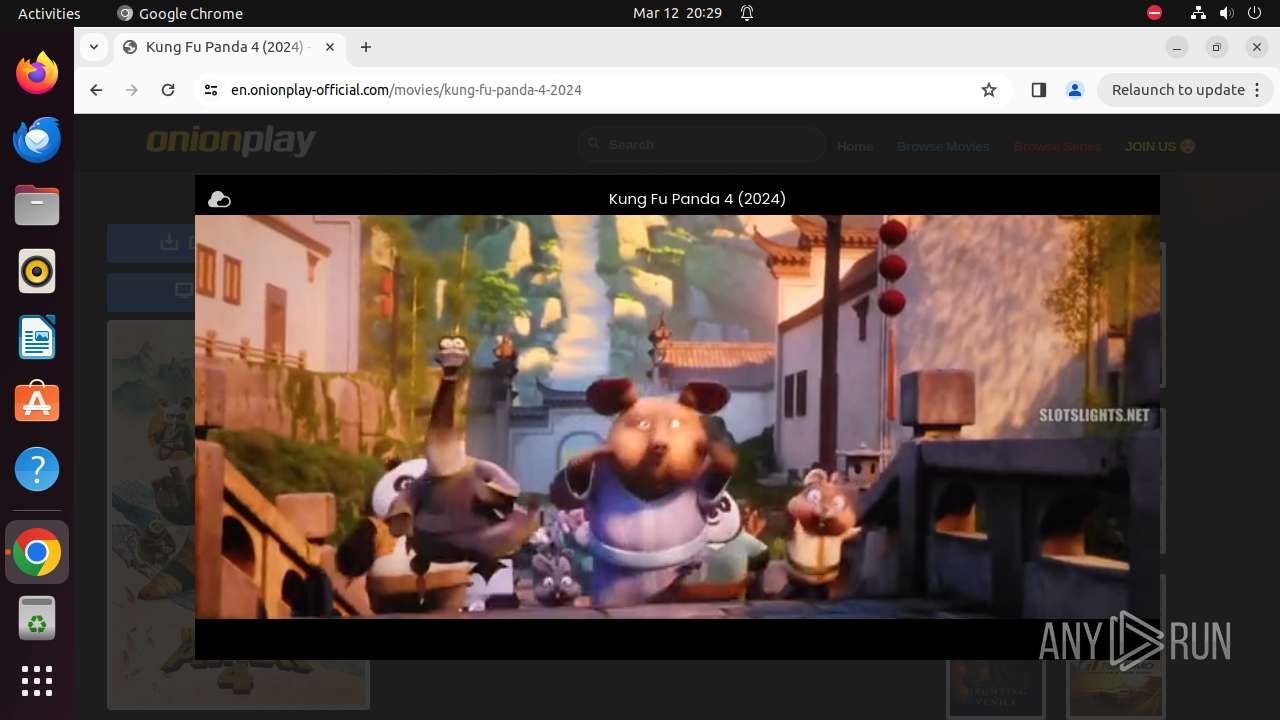The width and height of the screenshot is (1280, 720).
Task: Open the Activities overview
Action: tap(49, 13)
